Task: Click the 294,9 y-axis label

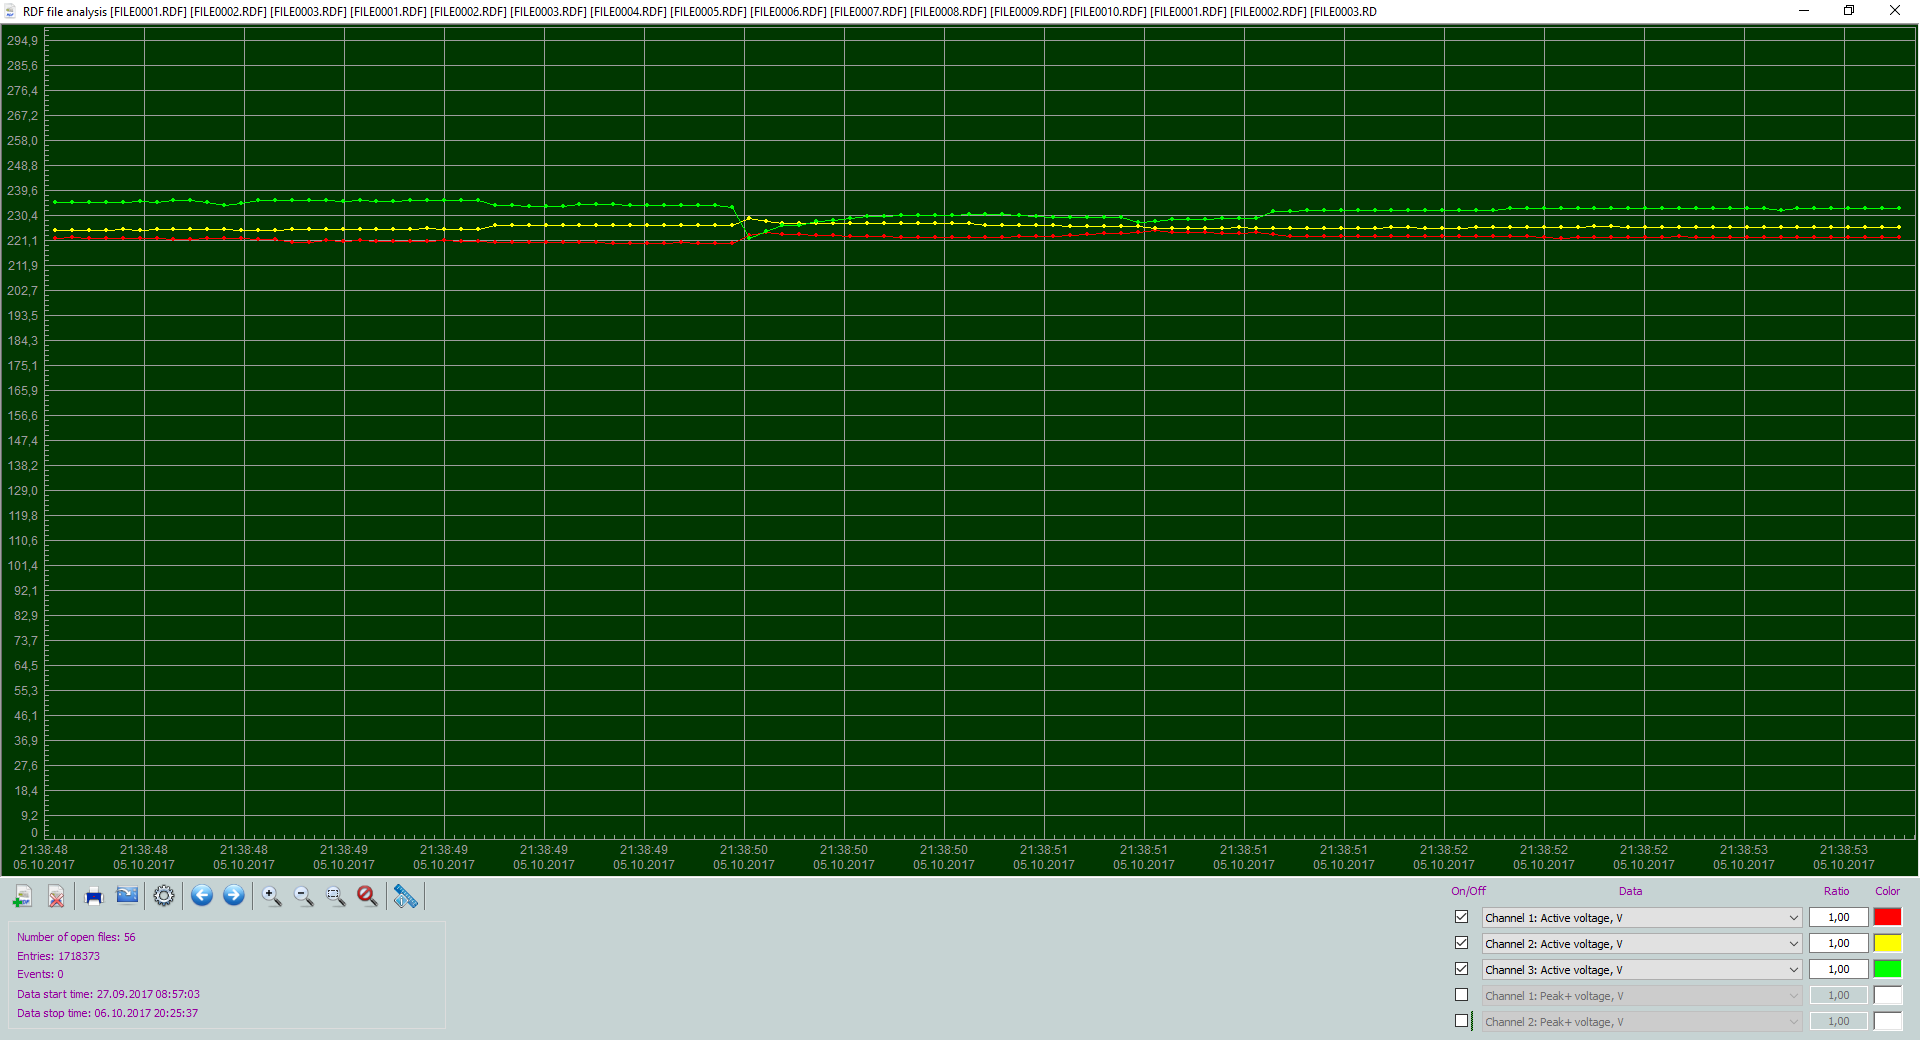Action: pyautogui.click(x=22, y=41)
